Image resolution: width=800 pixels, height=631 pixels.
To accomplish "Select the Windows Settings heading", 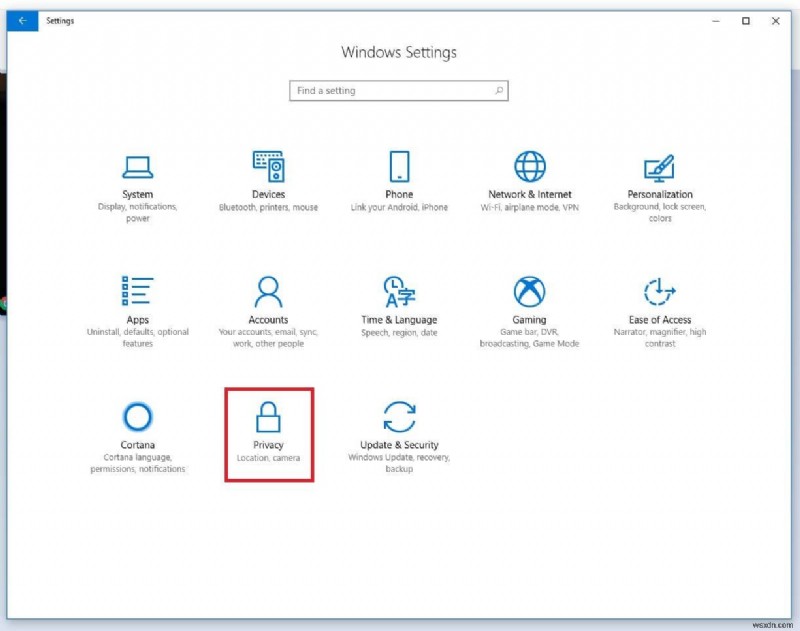I will click(x=399, y=52).
